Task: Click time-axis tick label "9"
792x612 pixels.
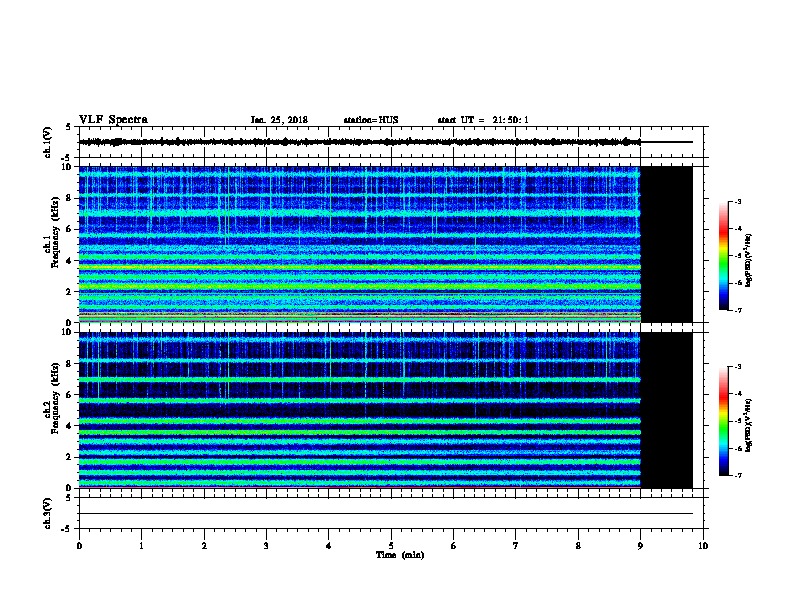Action: pos(640,546)
